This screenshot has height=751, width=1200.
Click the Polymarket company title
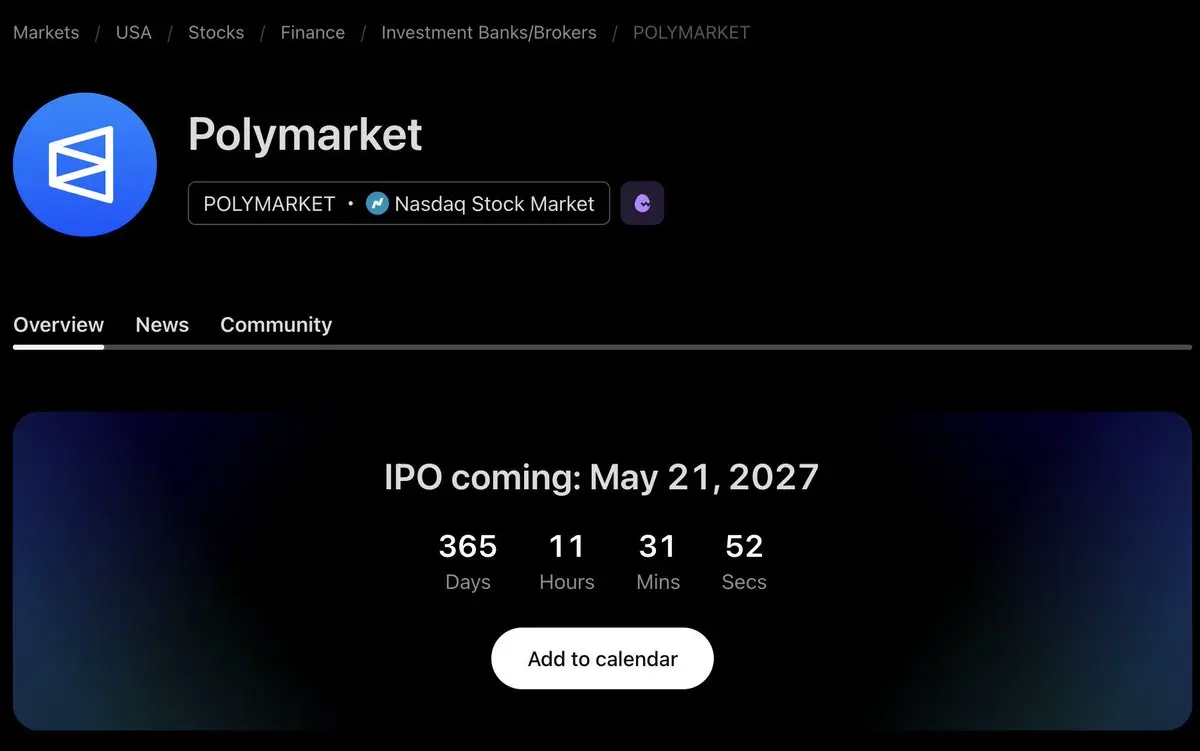305,134
